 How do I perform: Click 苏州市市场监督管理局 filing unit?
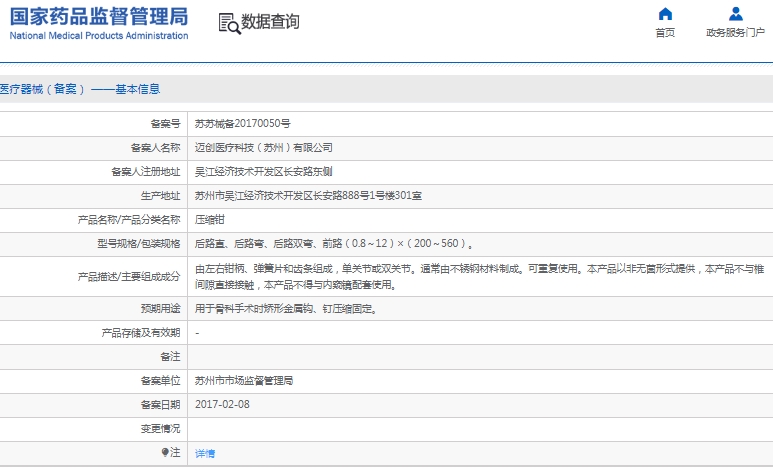tap(244, 381)
